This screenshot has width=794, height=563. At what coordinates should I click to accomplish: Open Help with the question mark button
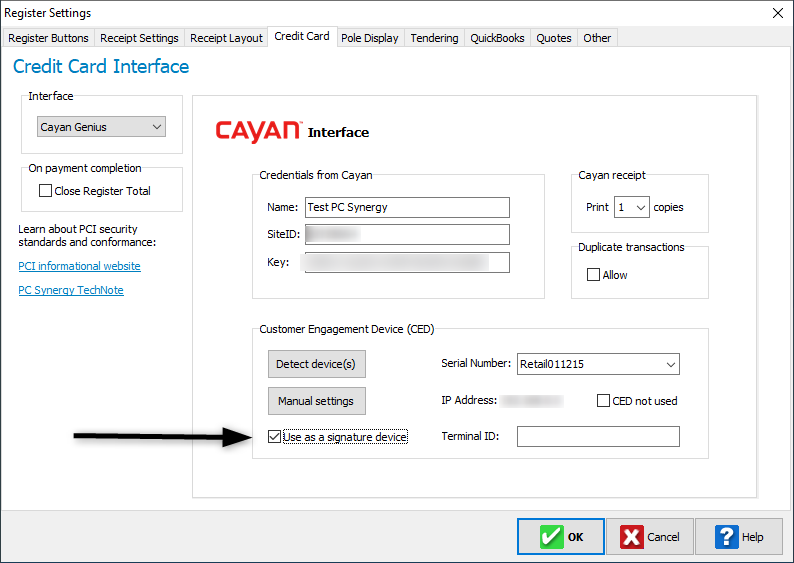(x=739, y=537)
